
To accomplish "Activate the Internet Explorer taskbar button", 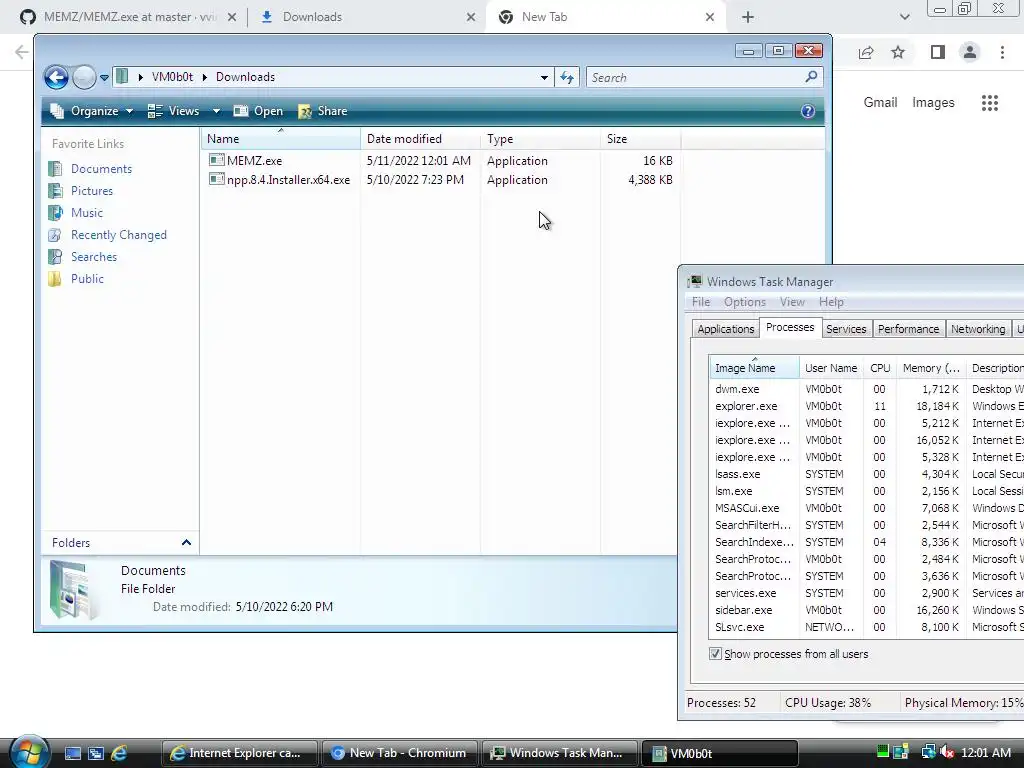I will pyautogui.click(x=240, y=753).
